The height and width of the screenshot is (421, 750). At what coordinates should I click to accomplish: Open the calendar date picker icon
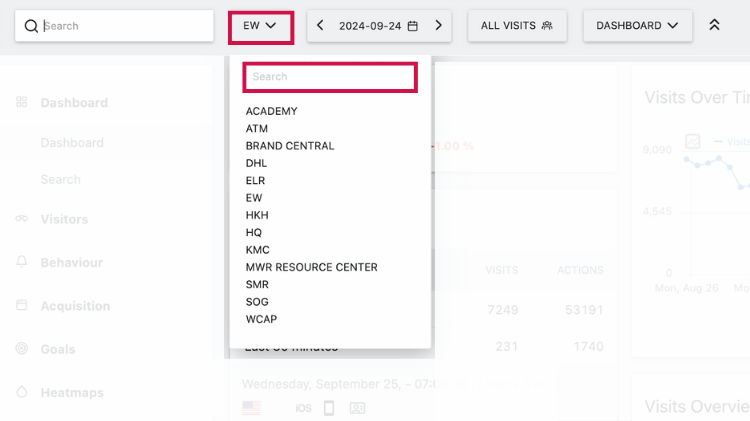tap(412, 26)
